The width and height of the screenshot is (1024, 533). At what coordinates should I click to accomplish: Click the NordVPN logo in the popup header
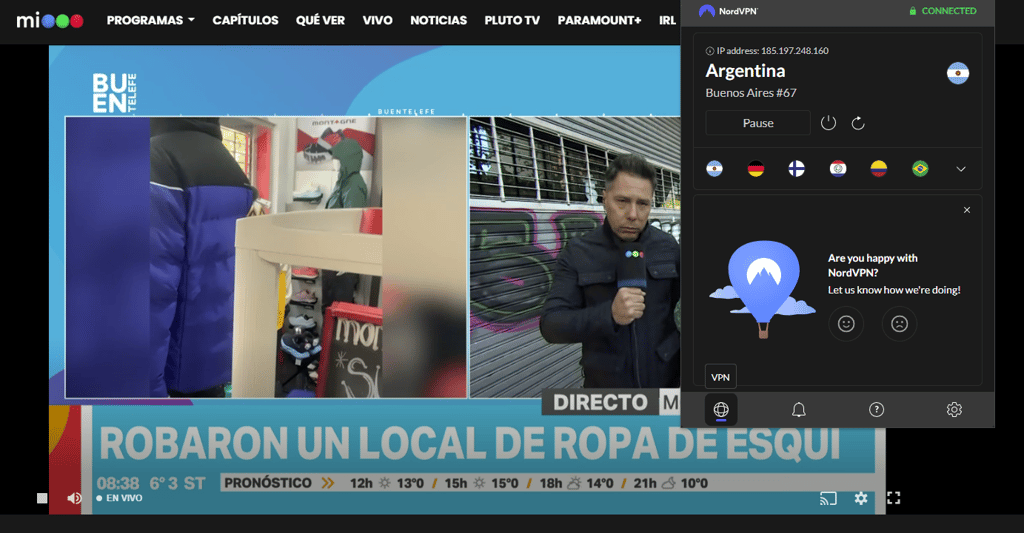click(x=728, y=11)
